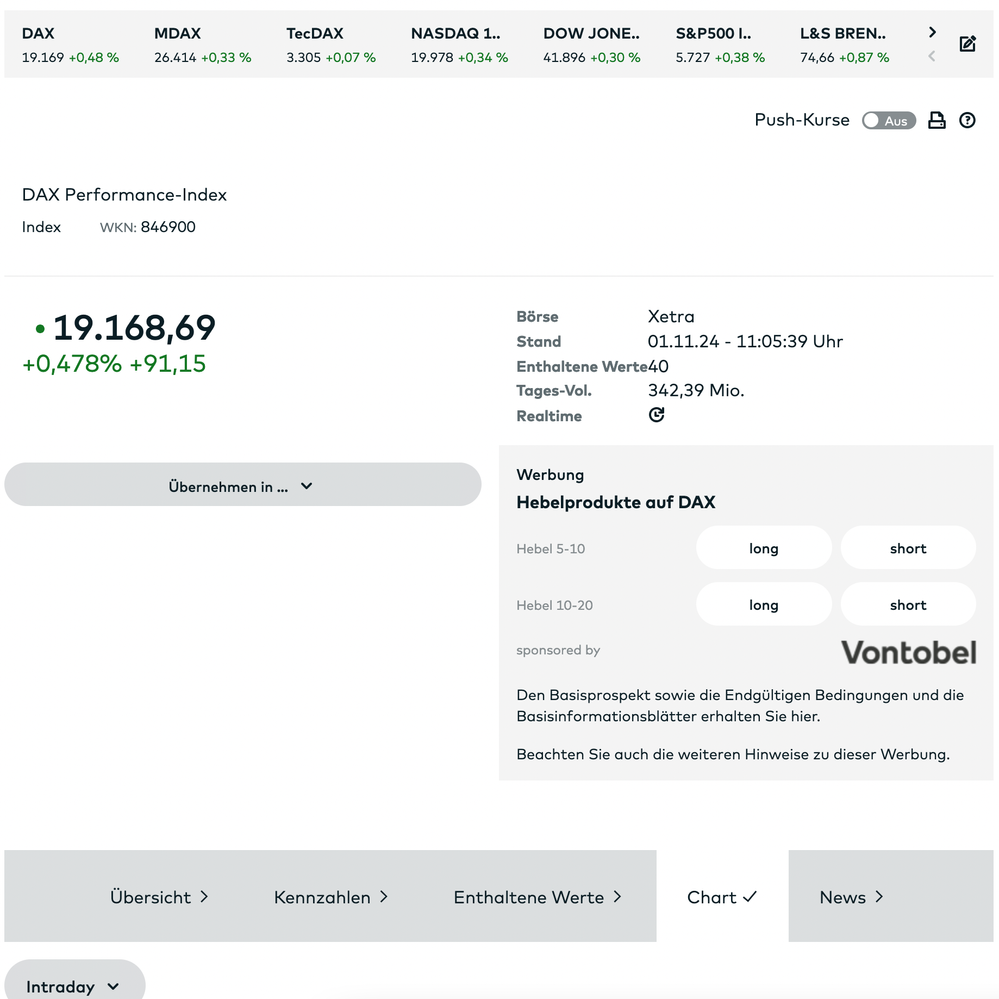Viewport: 999px width, 999px height.
Task: Expand the Übernehmen in ... dropdown
Action: click(x=242, y=486)
